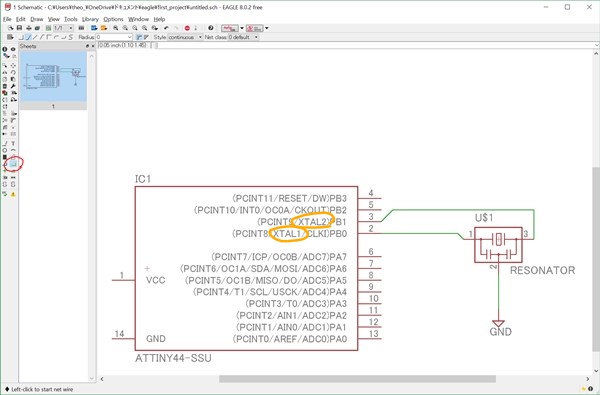Select the highlighted second wire bend style
This screenshot has height=395, width=600.
[28, 37]
